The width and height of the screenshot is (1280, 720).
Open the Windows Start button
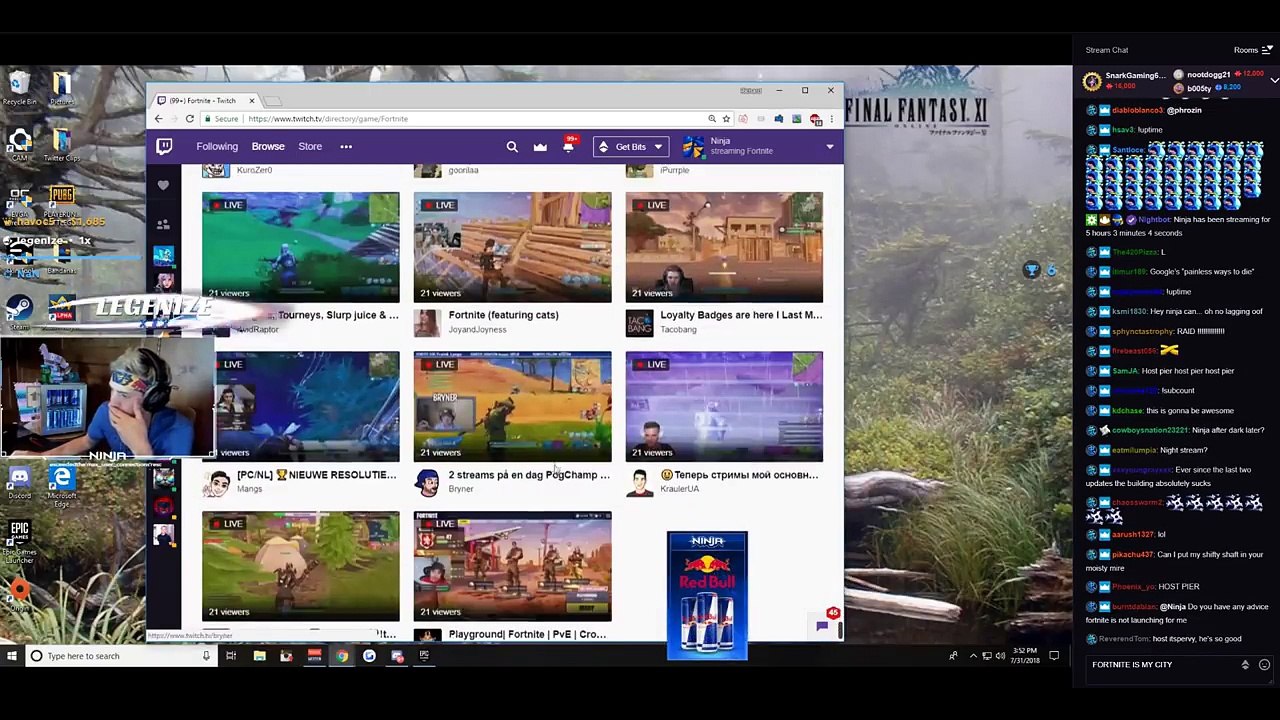tap(12, 656)
